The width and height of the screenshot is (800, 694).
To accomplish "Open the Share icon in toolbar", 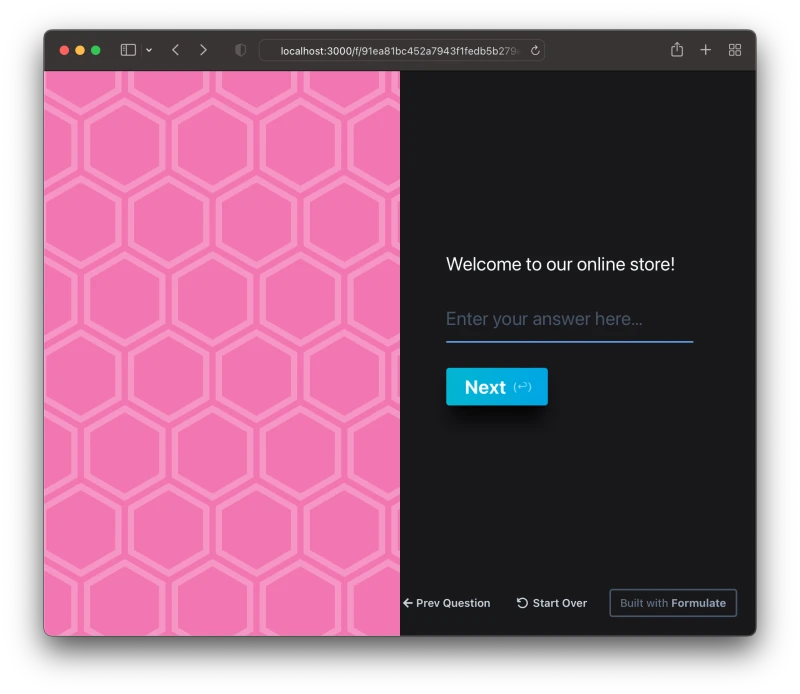I will click(x=677, y=50).
